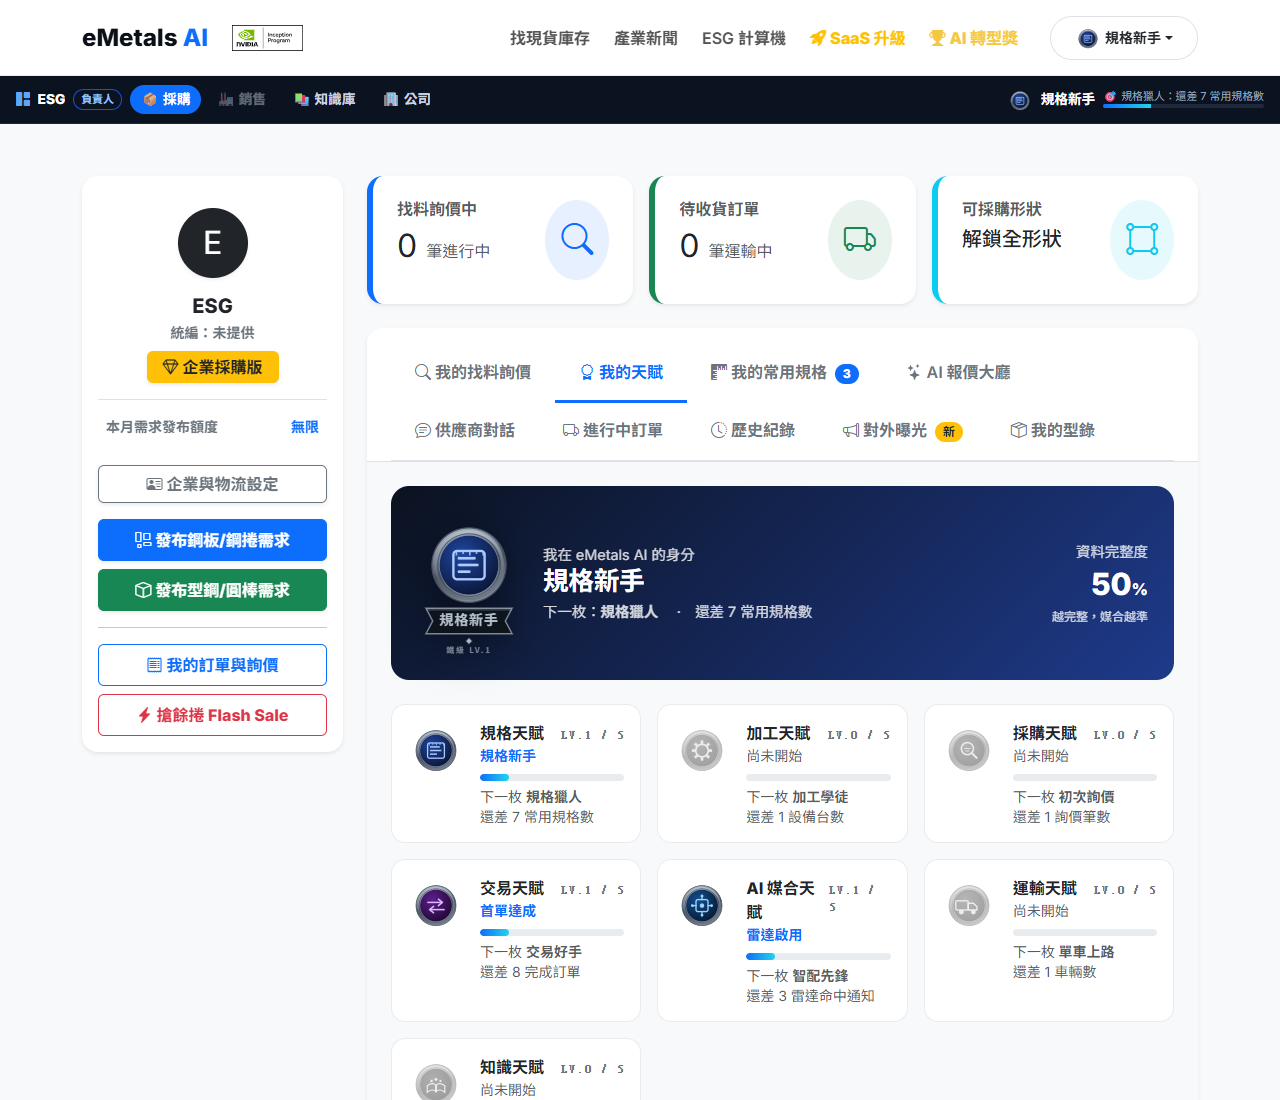Open 產業新聞 in top navigation
This screenshot has height=1100, width=1280.
coord(646,38)
